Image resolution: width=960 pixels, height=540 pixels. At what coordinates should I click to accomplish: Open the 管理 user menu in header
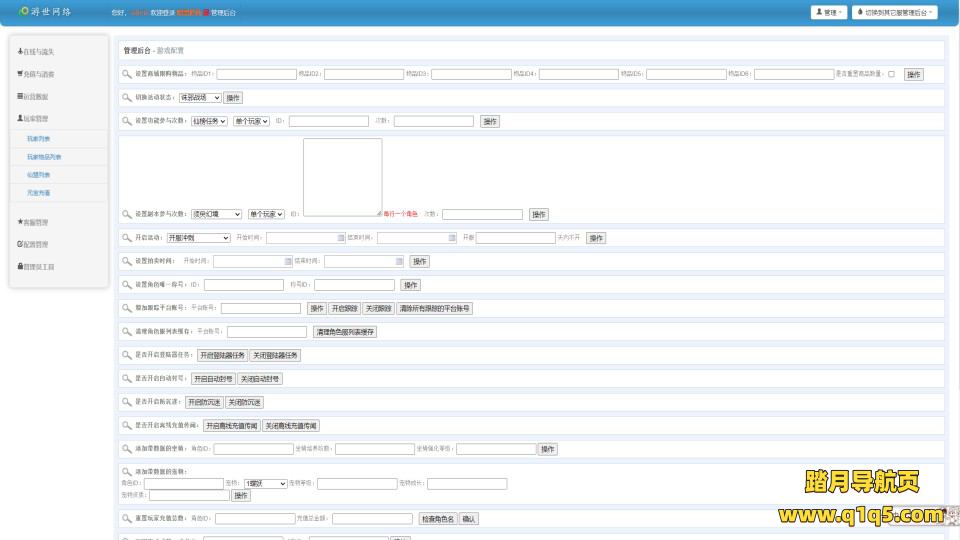click(x=829, y=13)
